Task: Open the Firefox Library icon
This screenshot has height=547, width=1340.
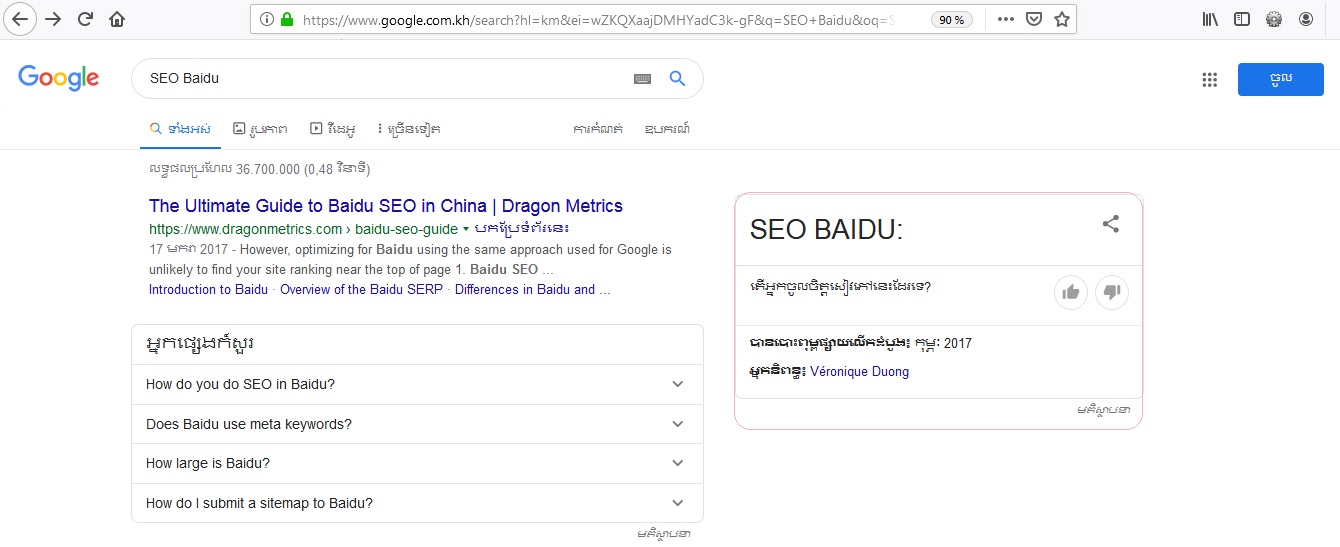Action: coord(1210,19)
